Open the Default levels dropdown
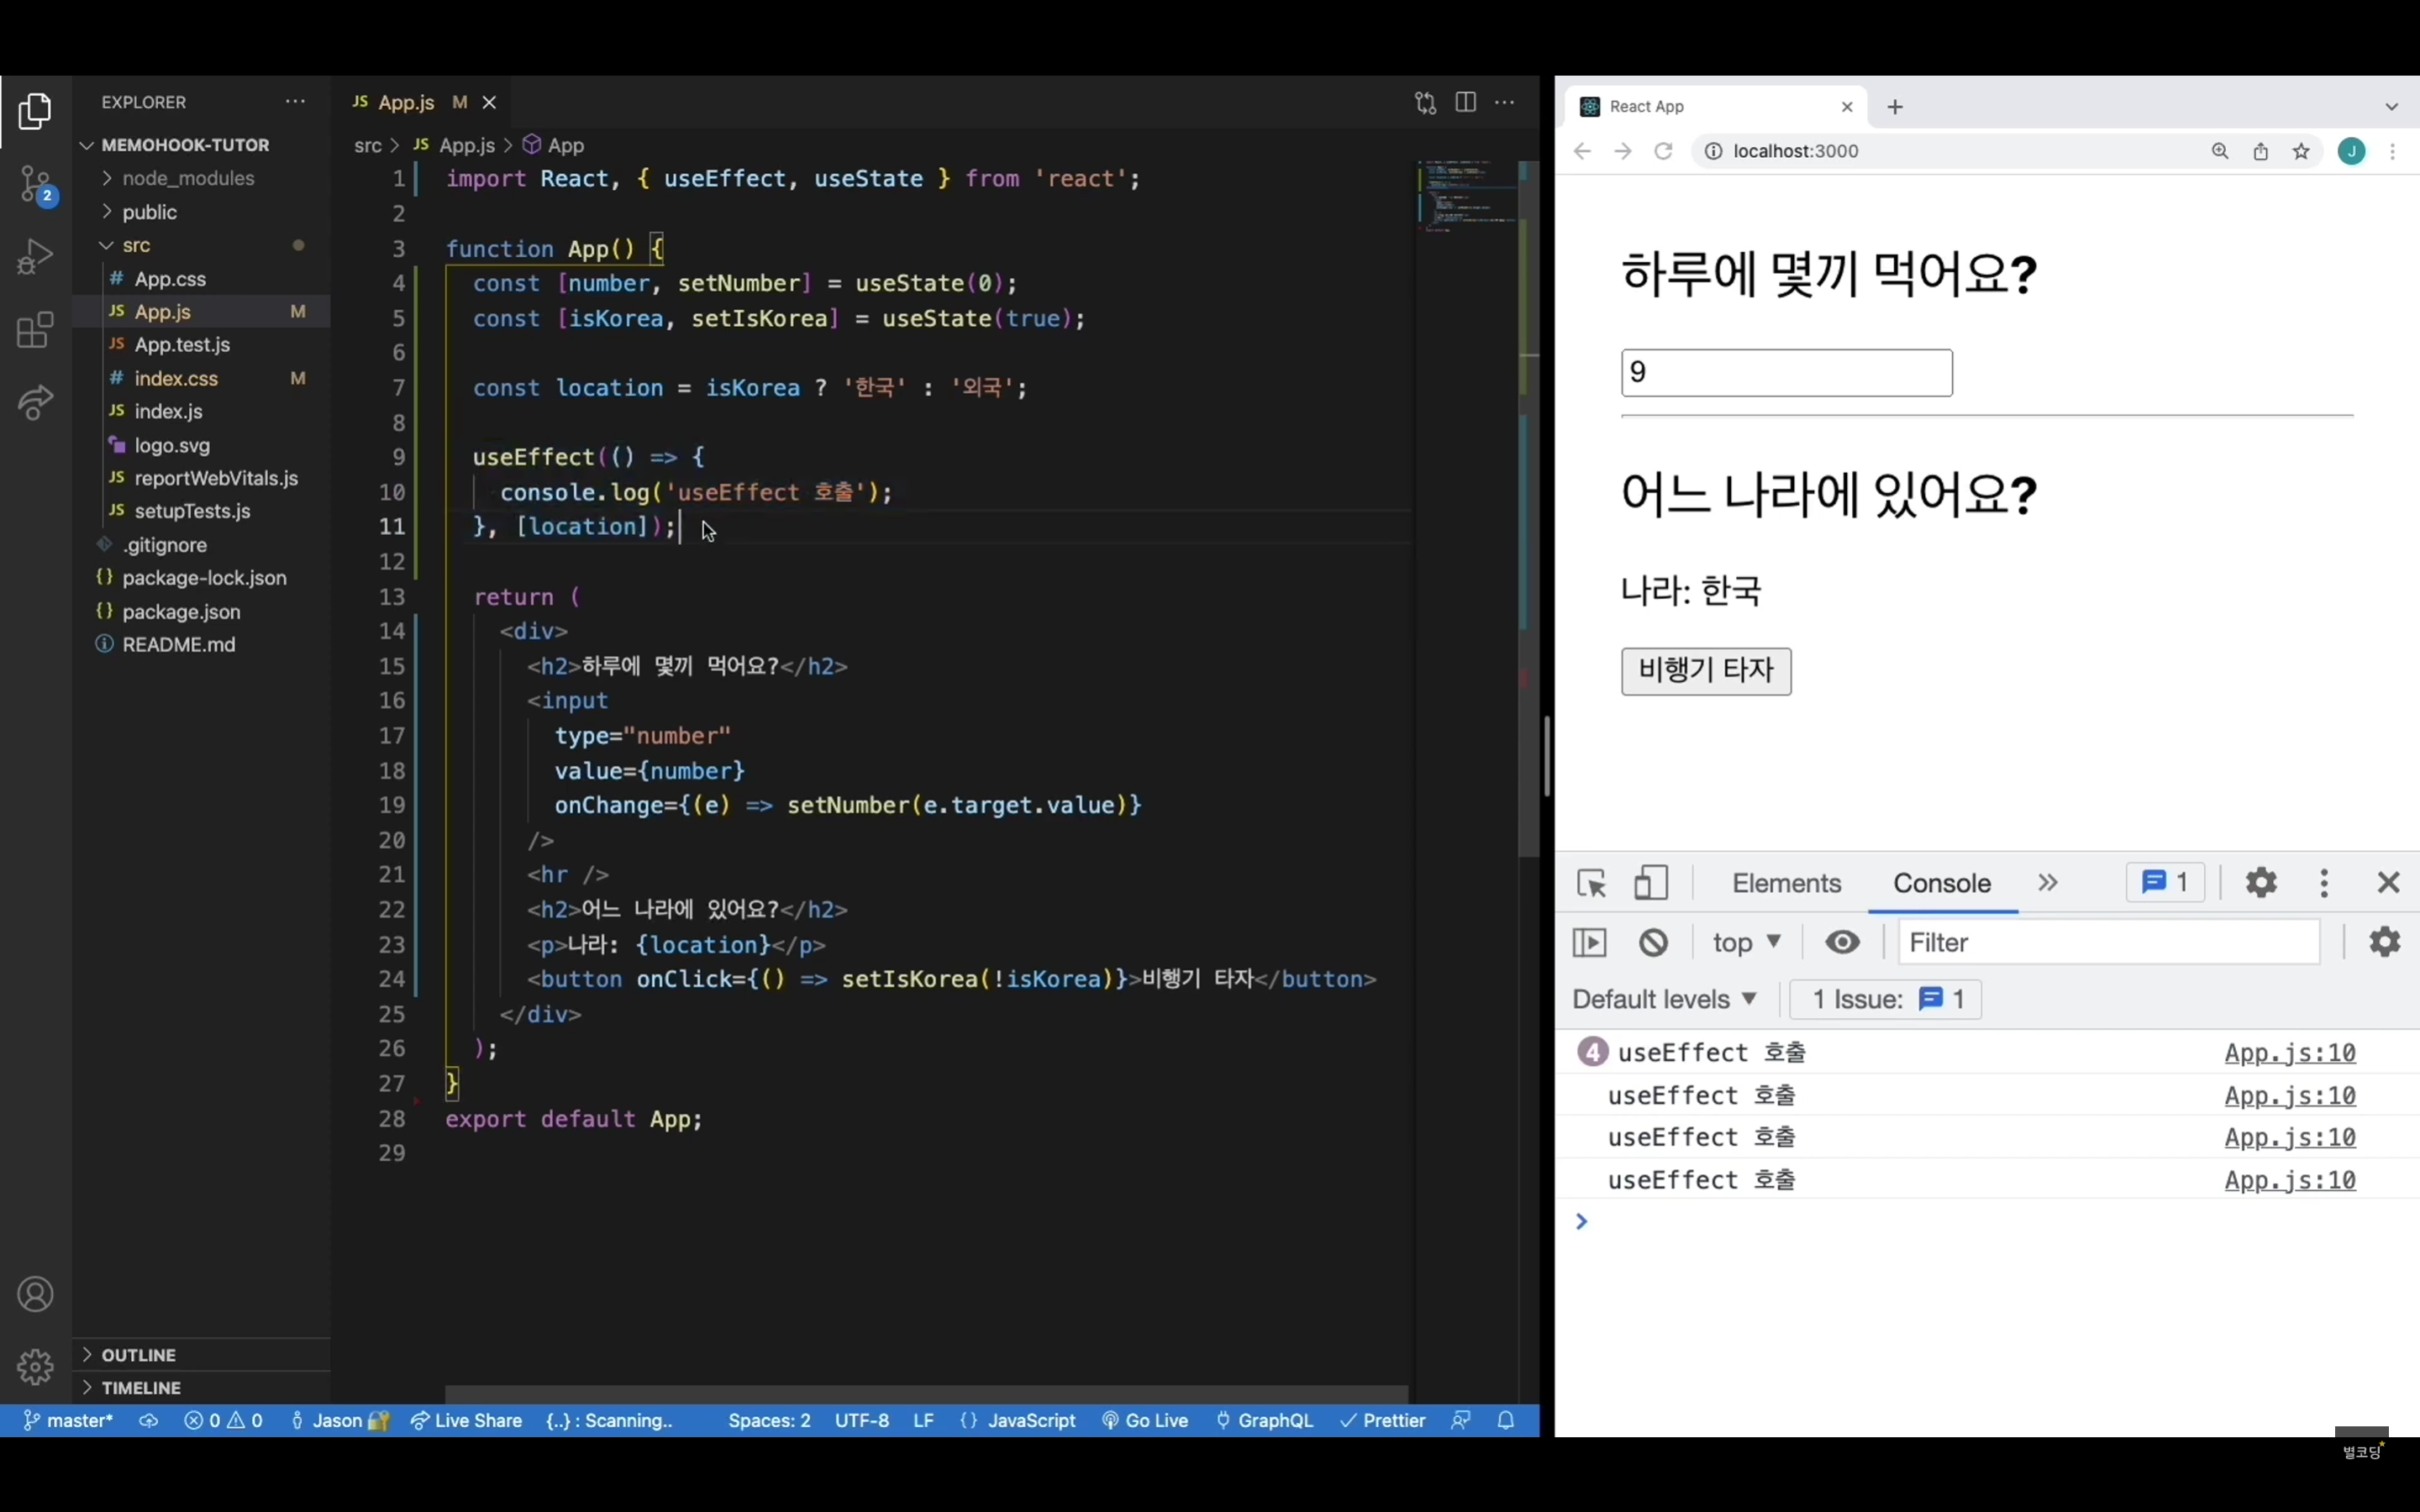Screen dimensions: 2420x1512 click(x=1664, y=999)
